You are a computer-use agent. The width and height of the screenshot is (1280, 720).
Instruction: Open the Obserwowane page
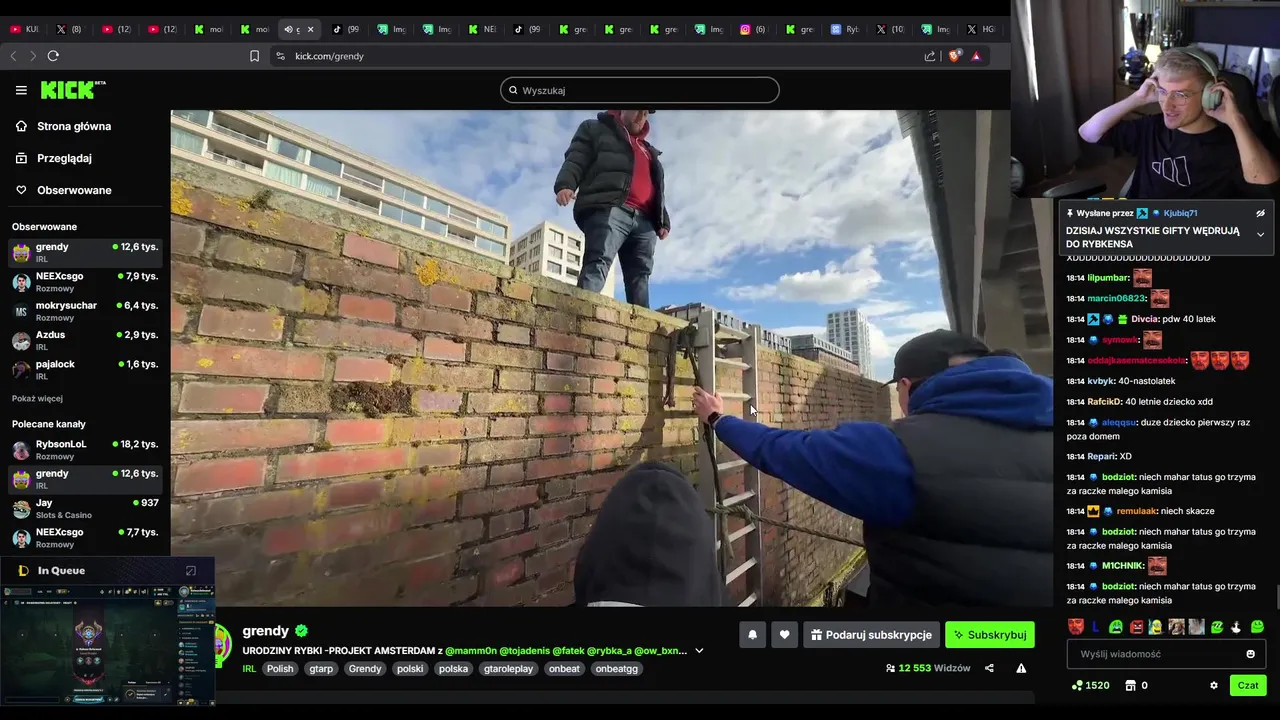pyautogui.click(x=74, y=190)
